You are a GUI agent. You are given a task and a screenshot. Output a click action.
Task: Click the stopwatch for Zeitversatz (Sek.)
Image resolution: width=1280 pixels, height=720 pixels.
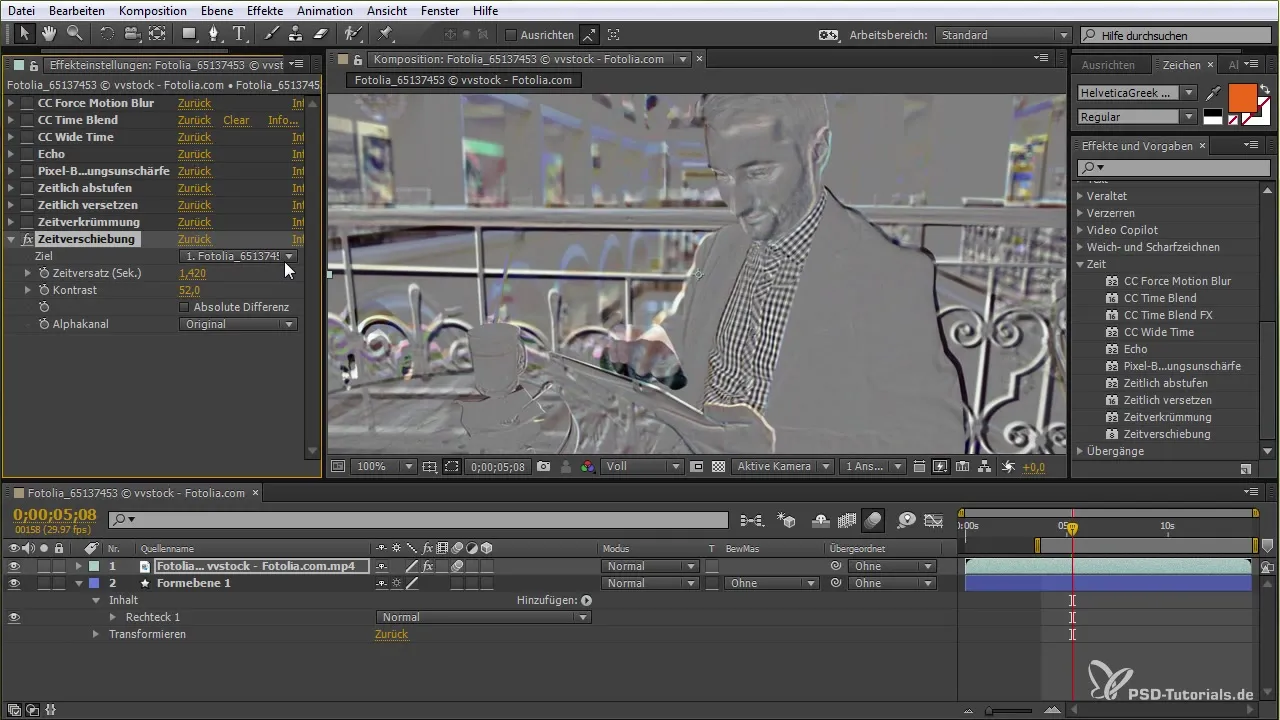pyautogui.click(x=43, y=273)
